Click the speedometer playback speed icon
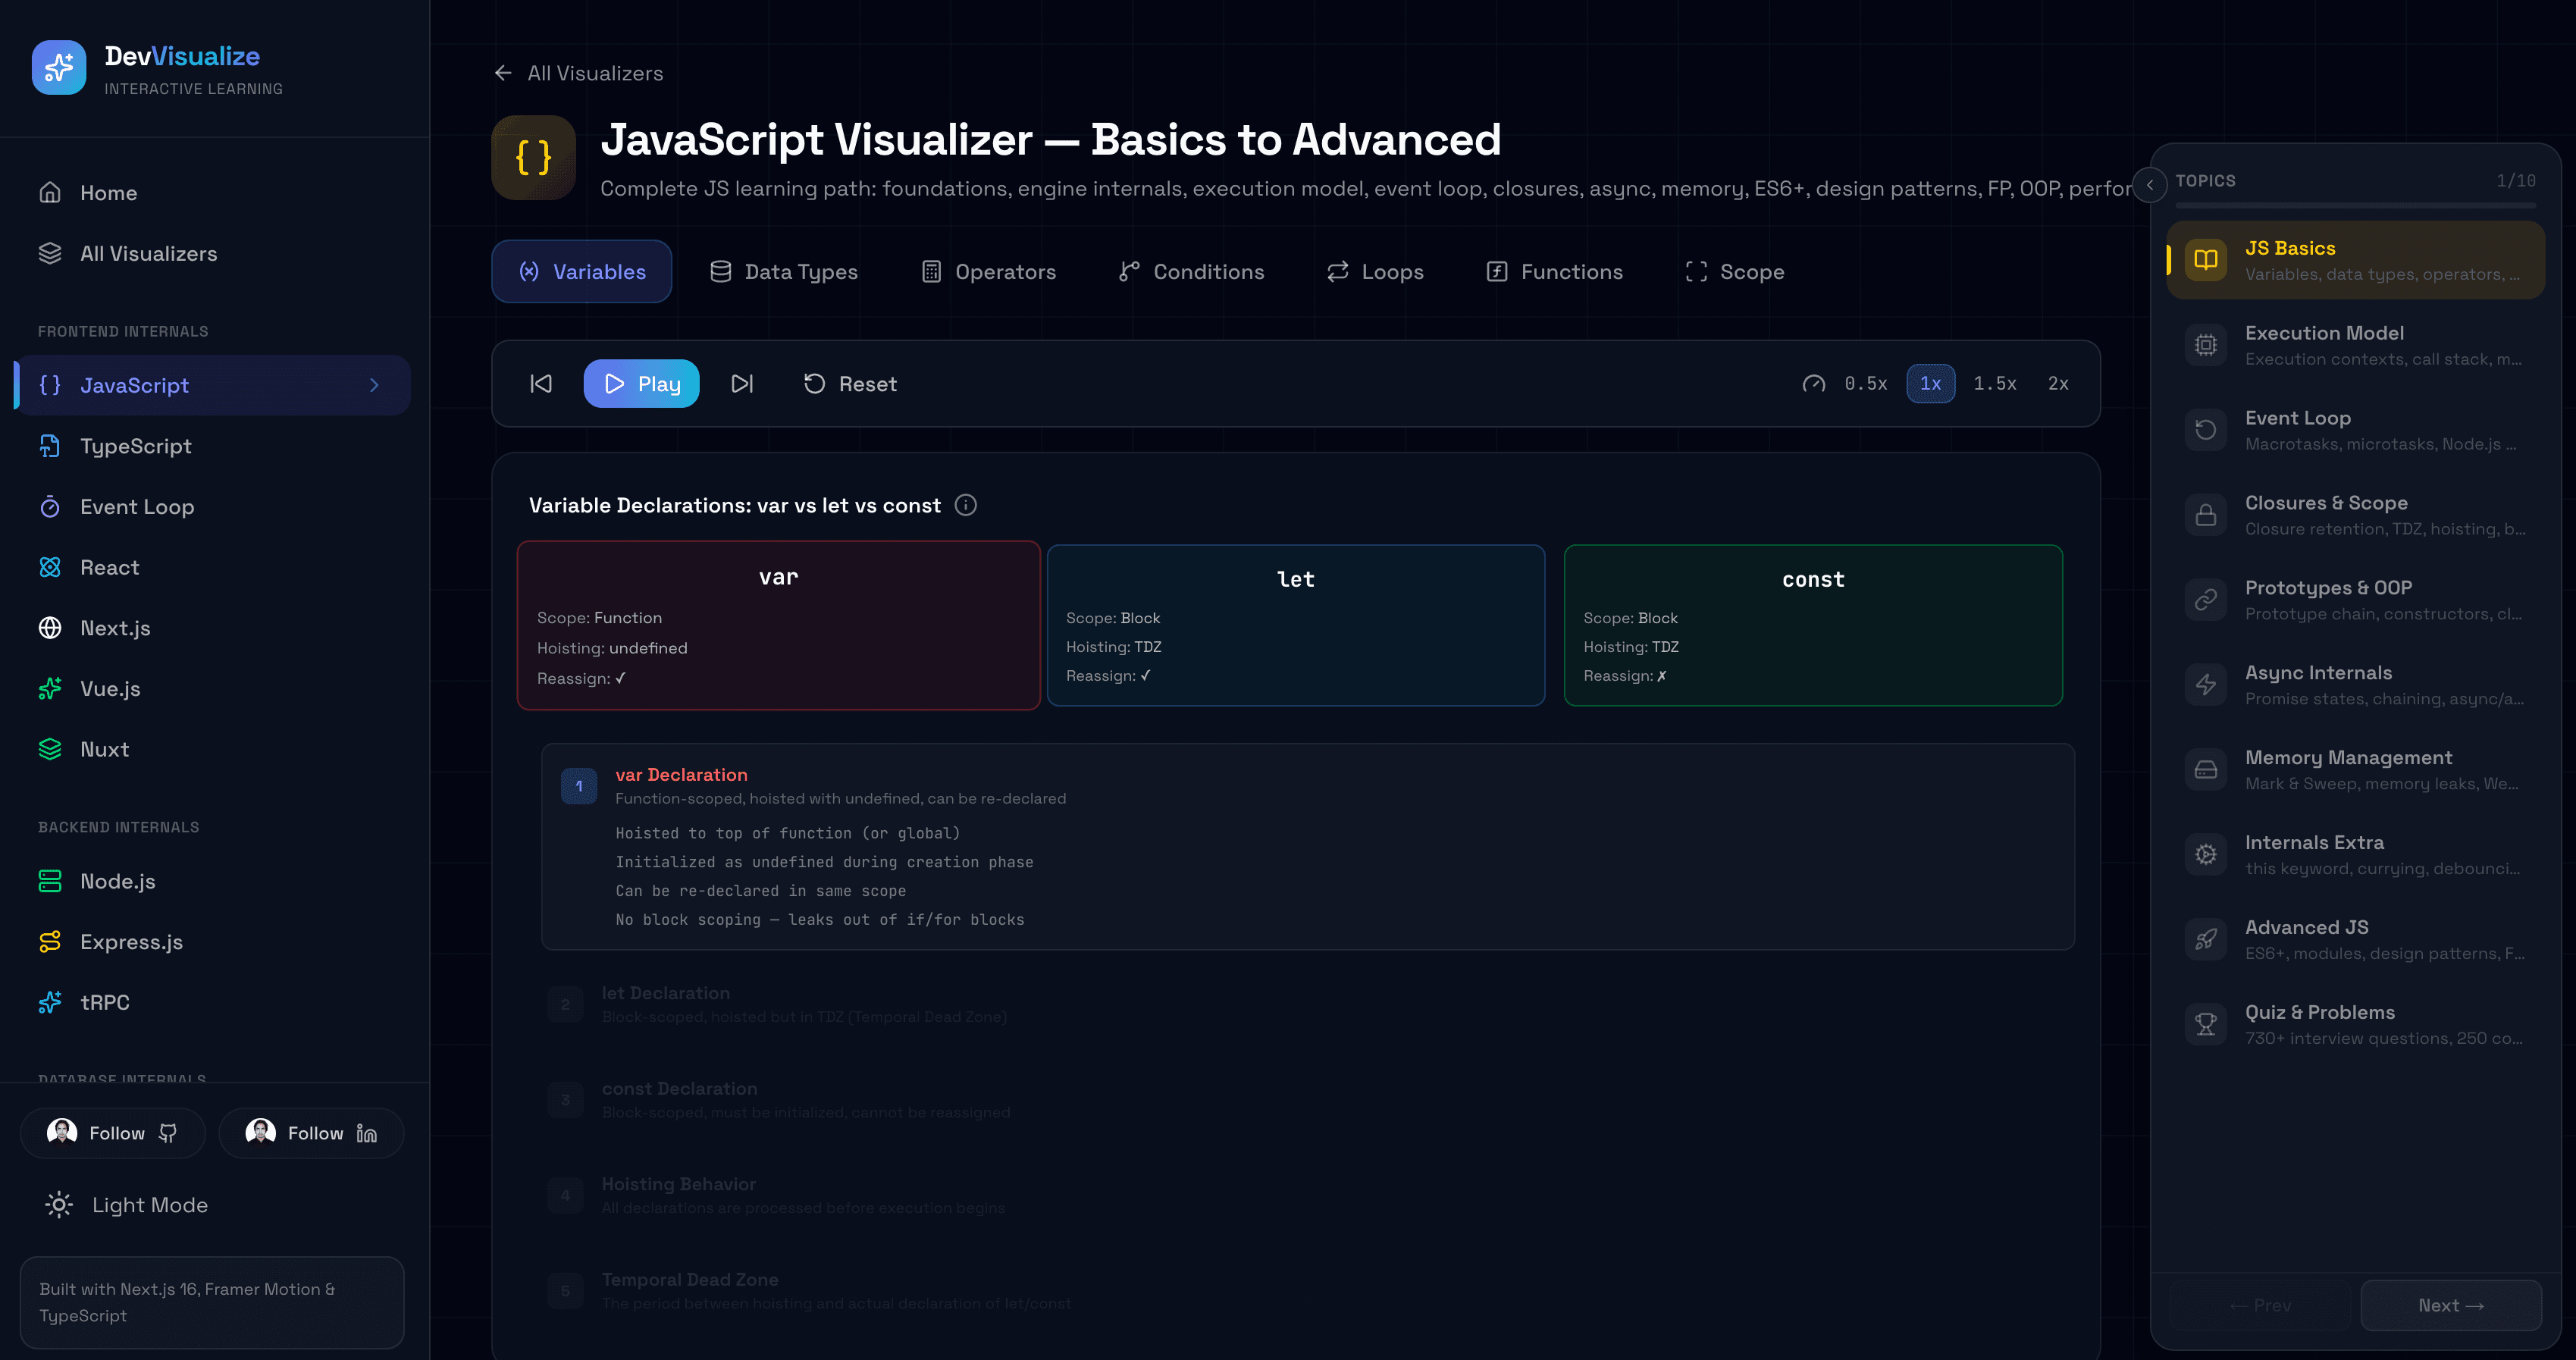The height and width of the screenshot is (1360, 2576). 1814,384
